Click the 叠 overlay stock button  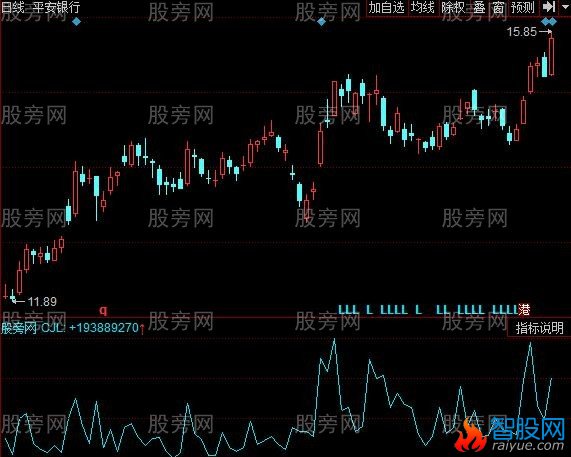point(479,8)
